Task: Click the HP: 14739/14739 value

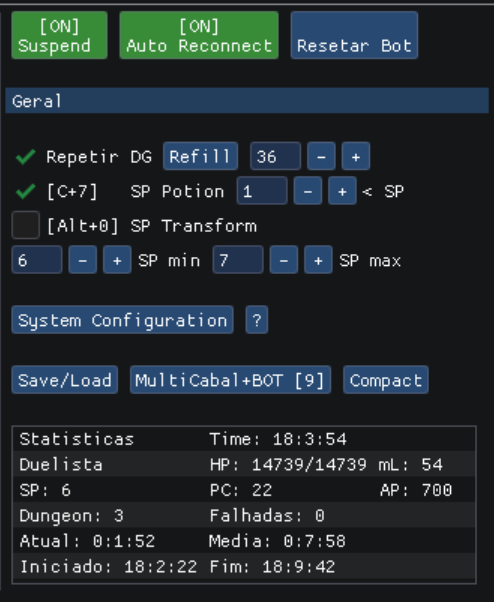Action: coord(288,465)
